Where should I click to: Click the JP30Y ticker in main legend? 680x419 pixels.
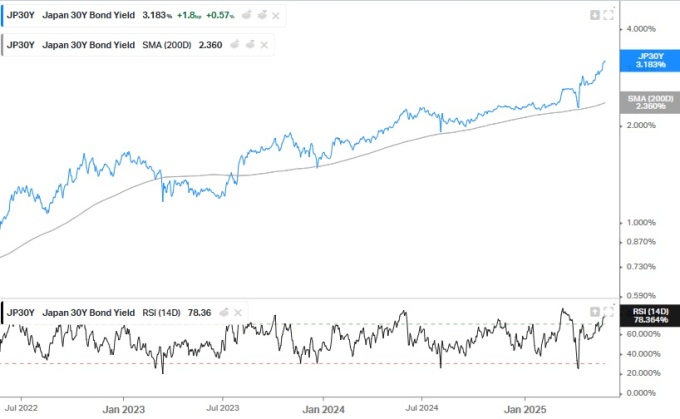point(21,16)
